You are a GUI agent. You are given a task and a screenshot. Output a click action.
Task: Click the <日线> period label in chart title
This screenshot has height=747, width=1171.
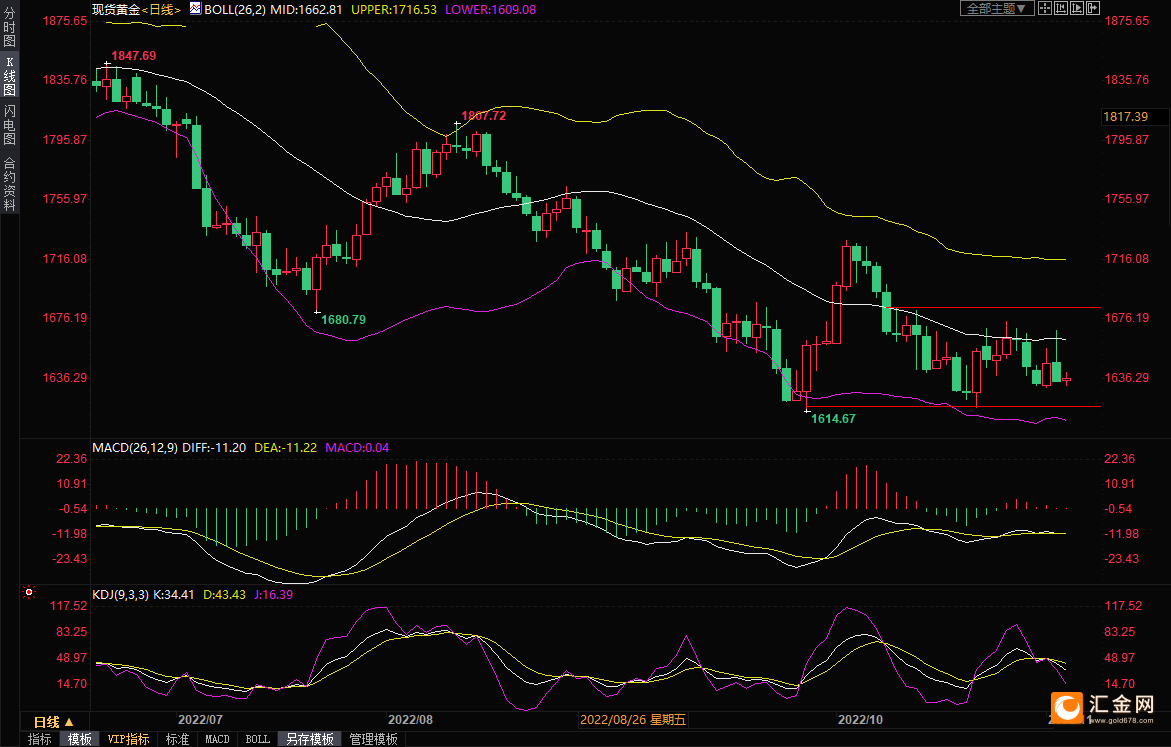[x=160, y=9]
